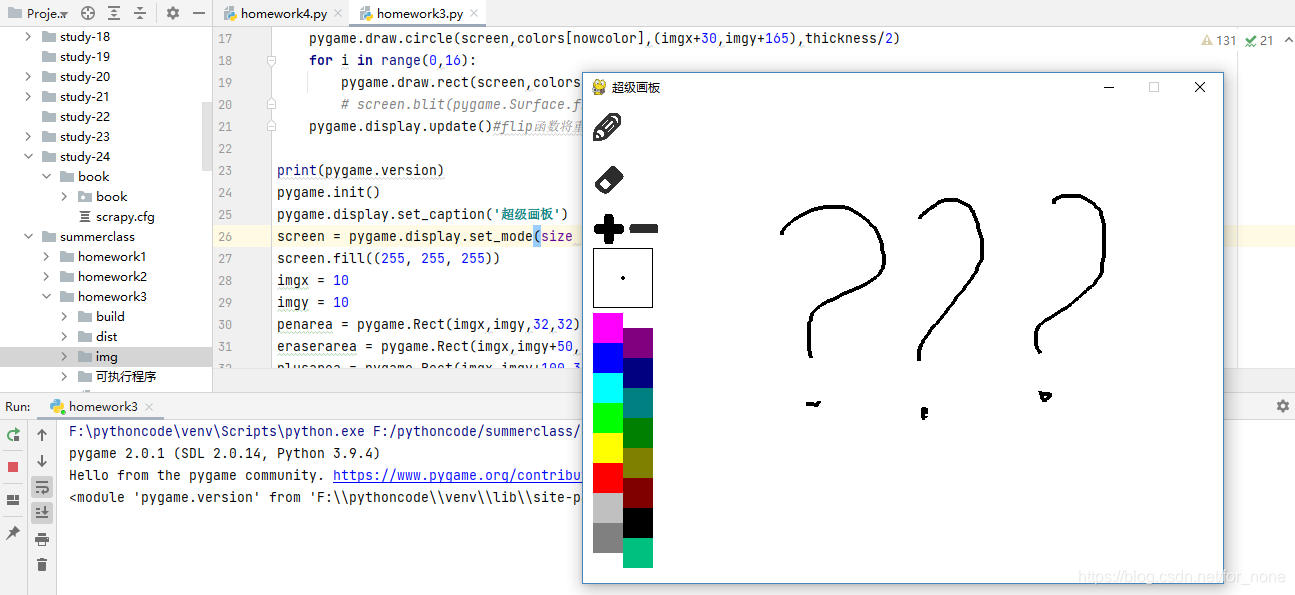This screenshot has width=1295, height=595.
Task: Click the print icon in Run console
Action: tap(42, 539)
